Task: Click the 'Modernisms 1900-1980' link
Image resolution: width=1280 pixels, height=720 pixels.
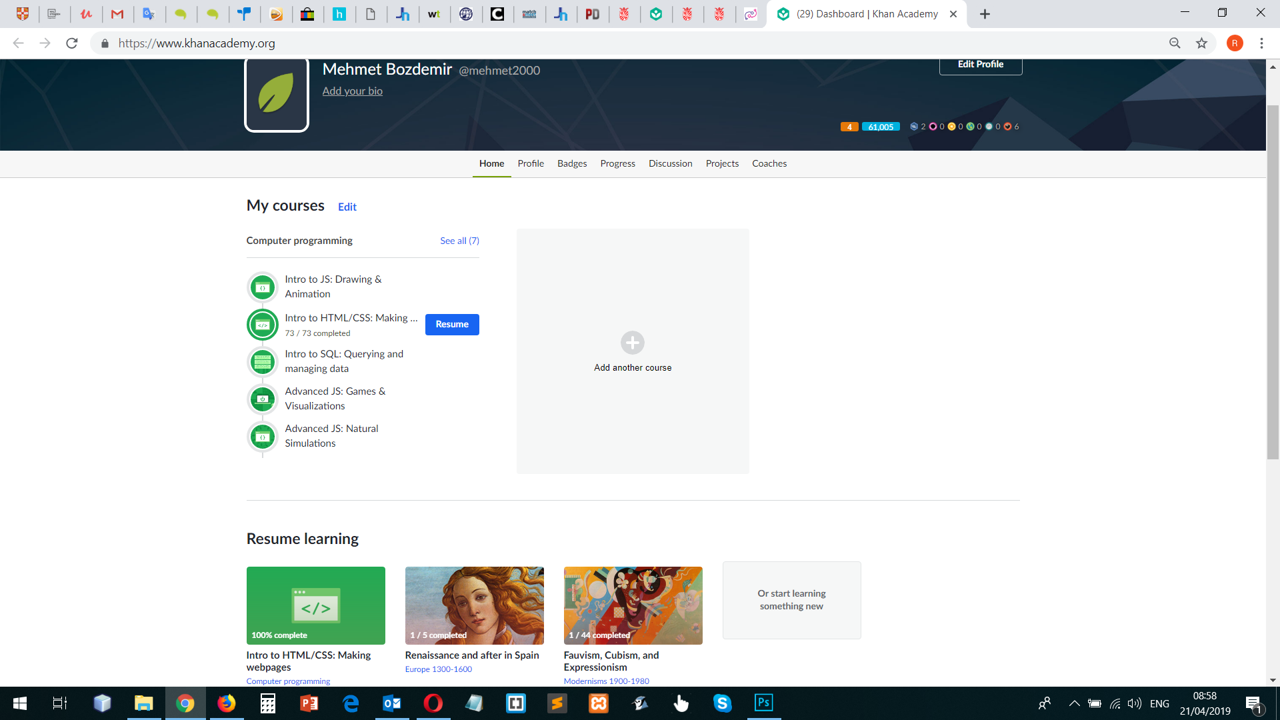Action: 606,681
